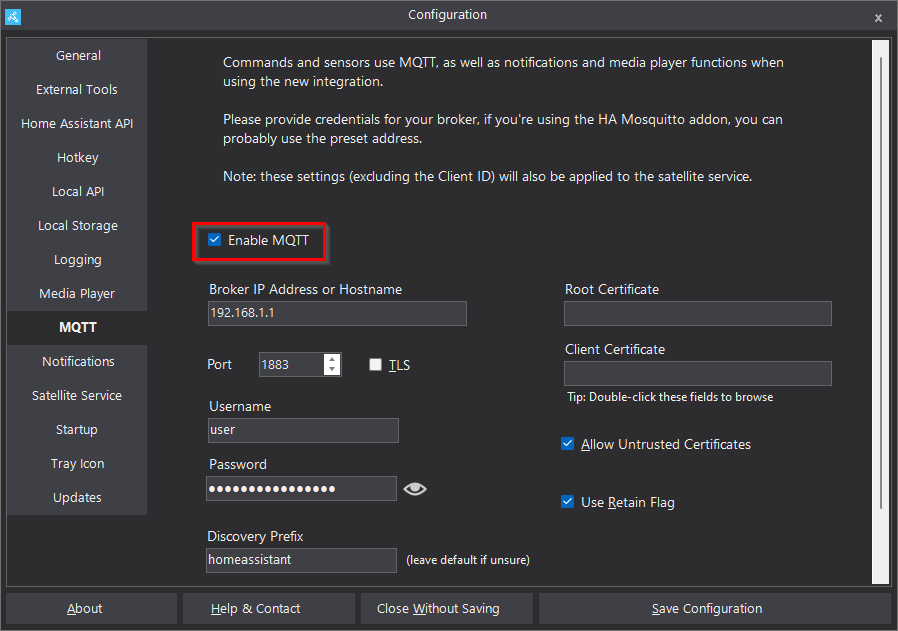Decrease port number with down arrow

pyautogui.click(x=332, y=369)
